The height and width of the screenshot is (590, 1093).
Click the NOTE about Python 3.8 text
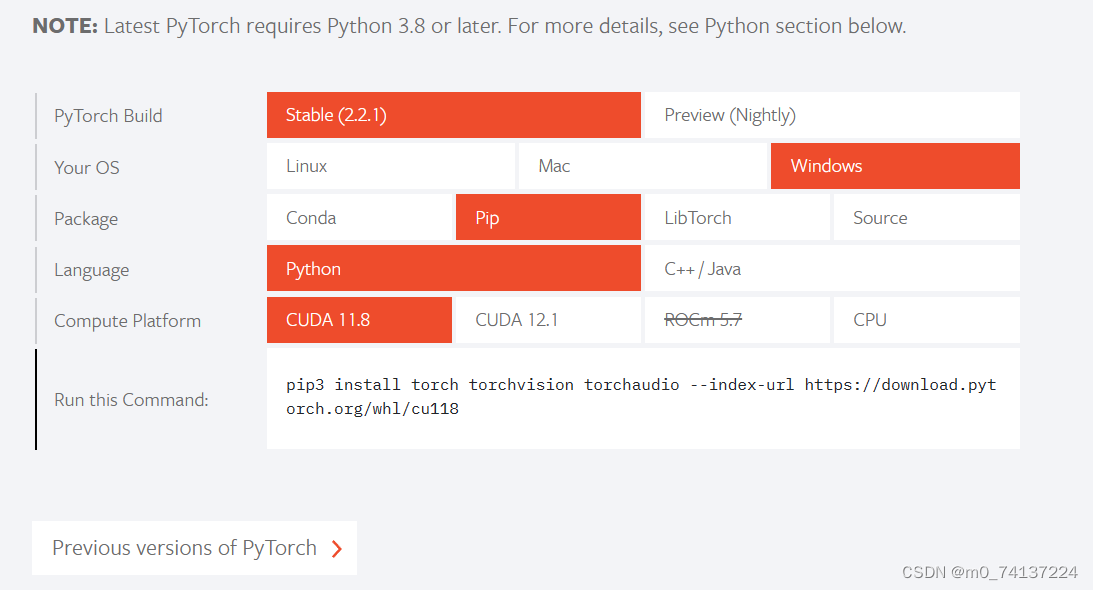[469, 26]
